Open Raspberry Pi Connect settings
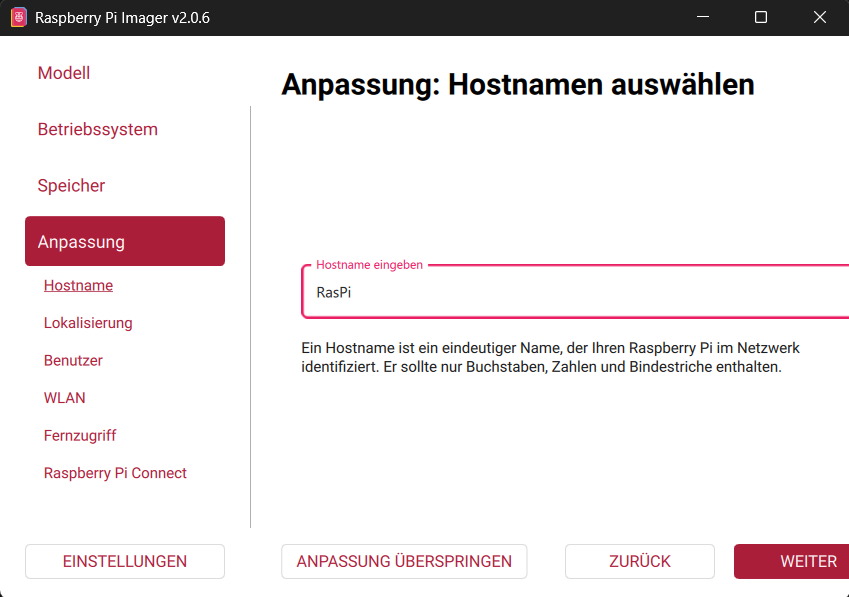The height and width of the screenshot is (597, 849). click(x=115, y=472)
